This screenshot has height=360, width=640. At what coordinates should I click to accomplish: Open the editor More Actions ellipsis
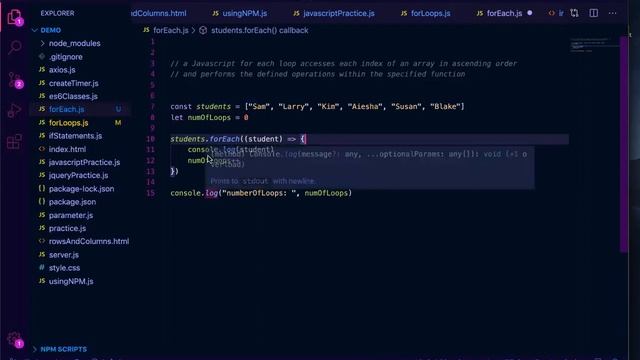click(613, 13)
